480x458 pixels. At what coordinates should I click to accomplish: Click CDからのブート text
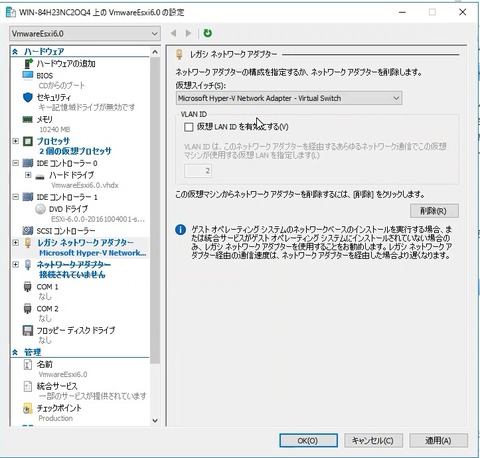pyautogui.click(x=62, y=86)
